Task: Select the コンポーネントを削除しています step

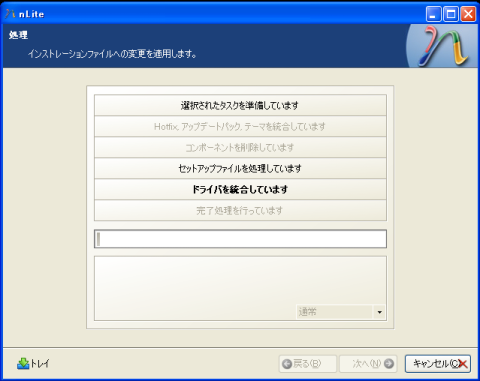Action: coord(240,147)
